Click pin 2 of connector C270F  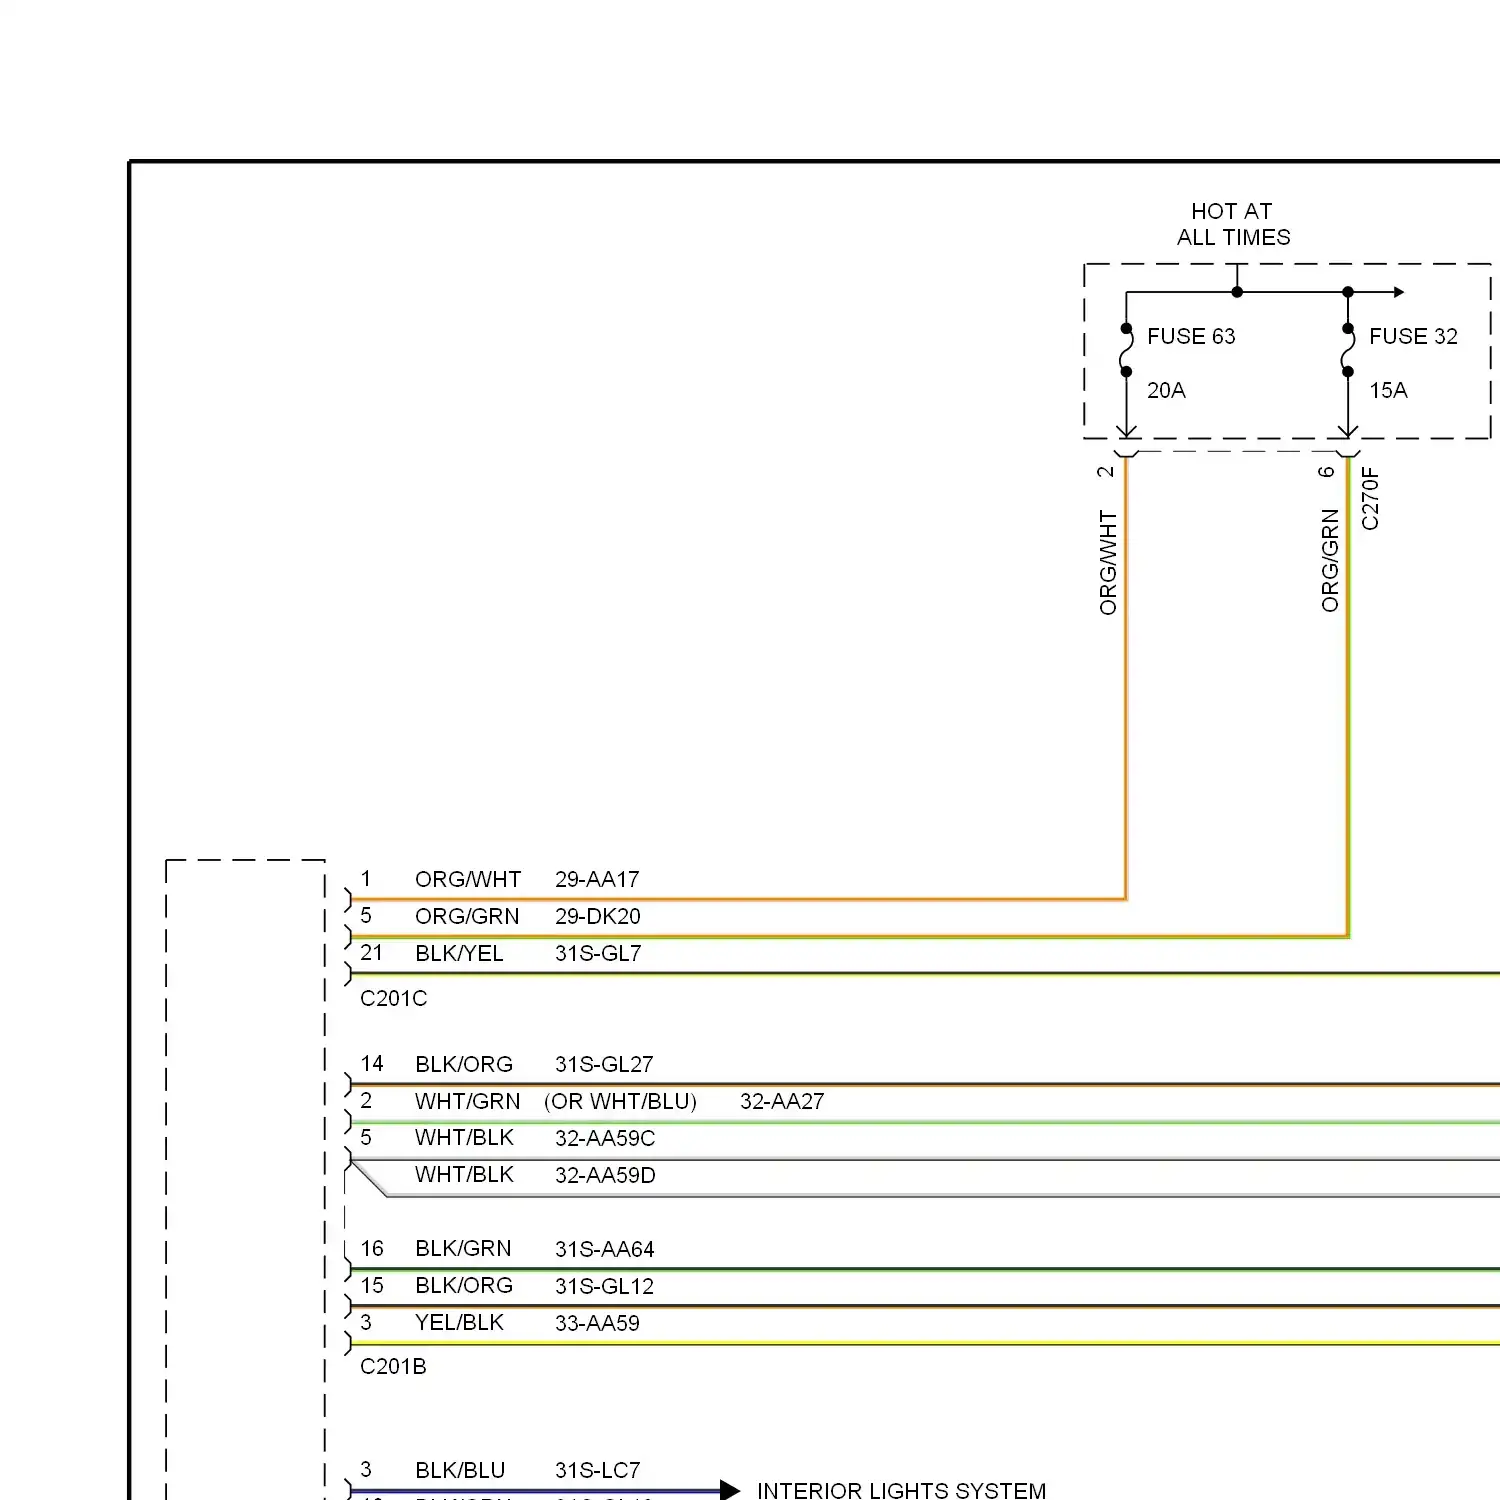1105,471
